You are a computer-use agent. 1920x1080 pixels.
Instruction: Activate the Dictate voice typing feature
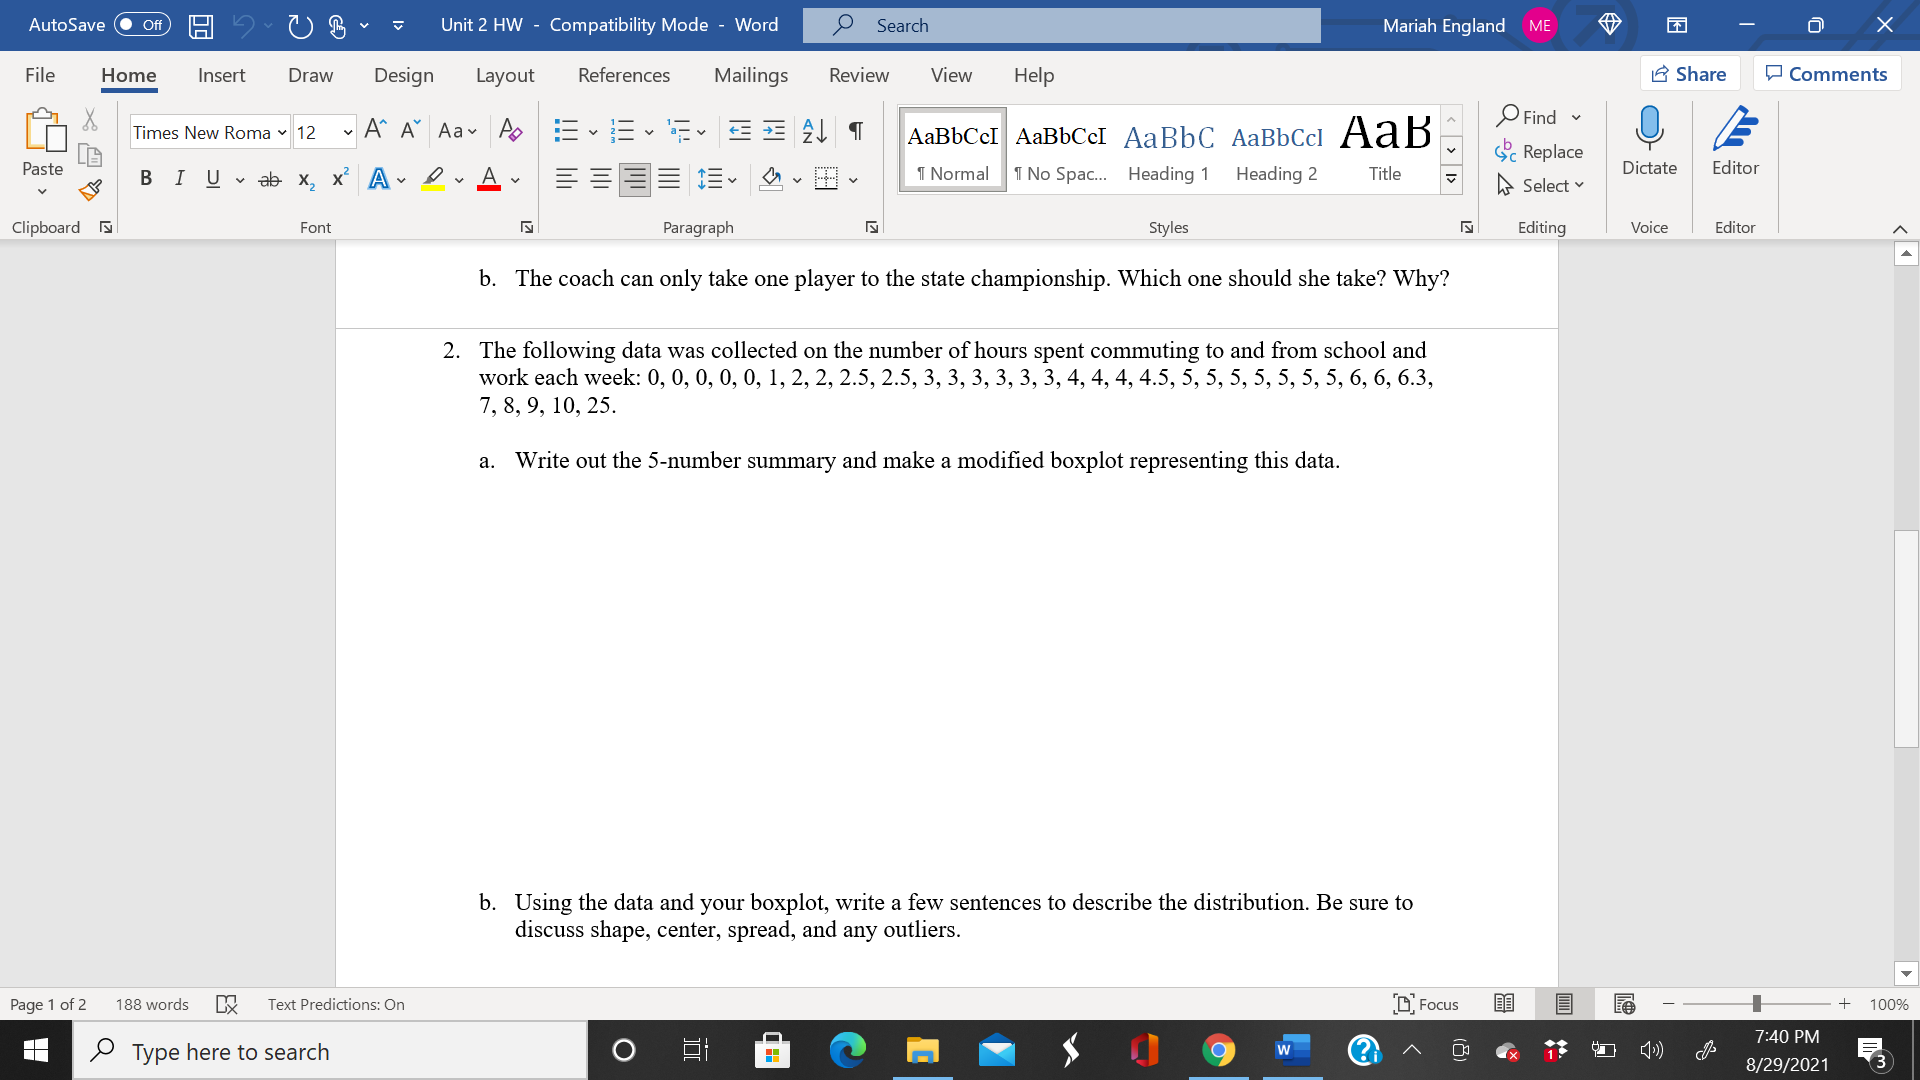1648,148
